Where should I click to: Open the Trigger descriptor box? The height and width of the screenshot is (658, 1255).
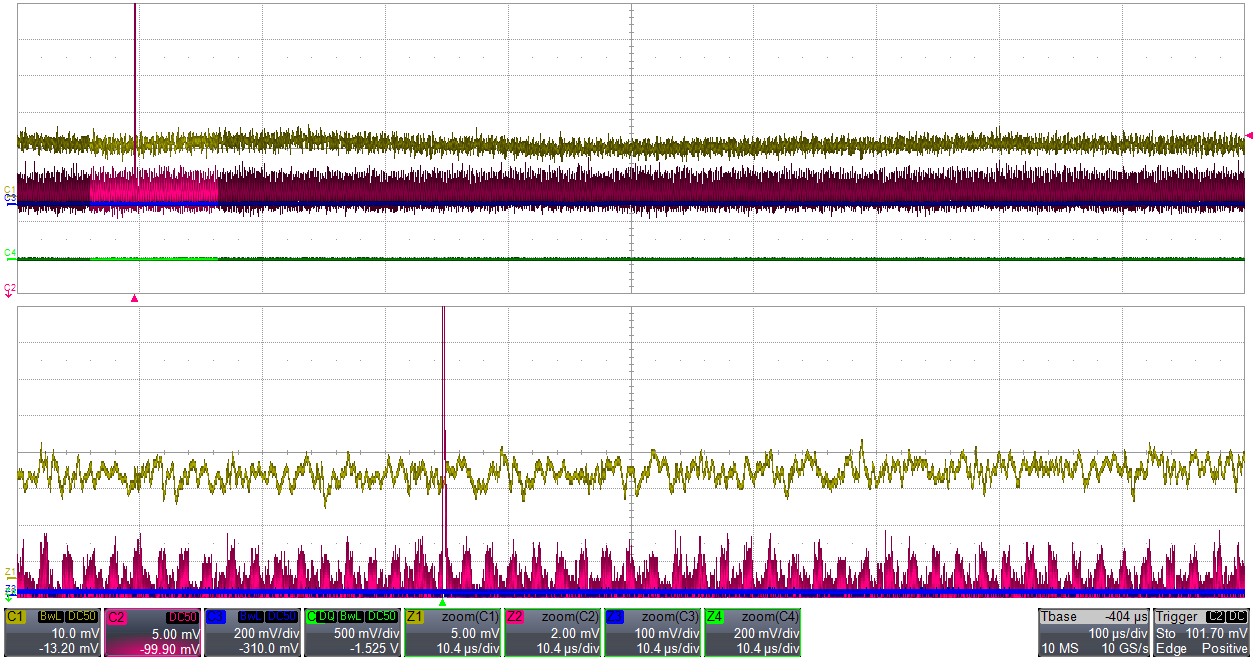pos(1202,633)
